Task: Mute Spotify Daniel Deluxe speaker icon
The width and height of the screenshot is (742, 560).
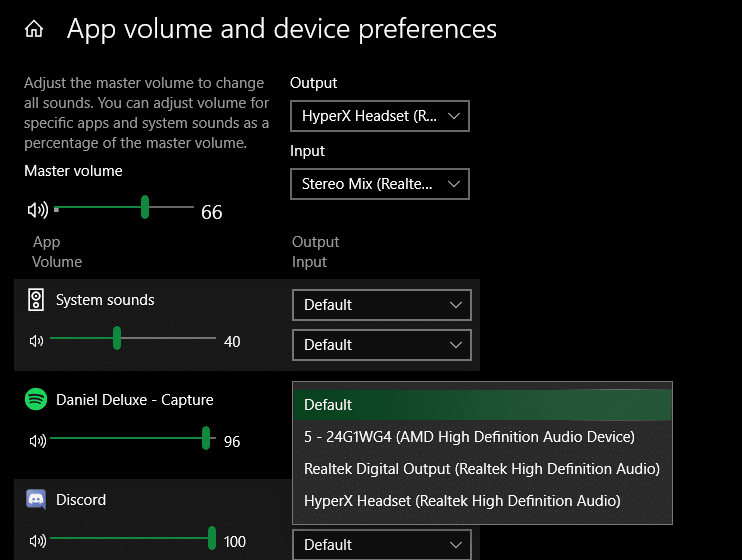Action: 38,441
